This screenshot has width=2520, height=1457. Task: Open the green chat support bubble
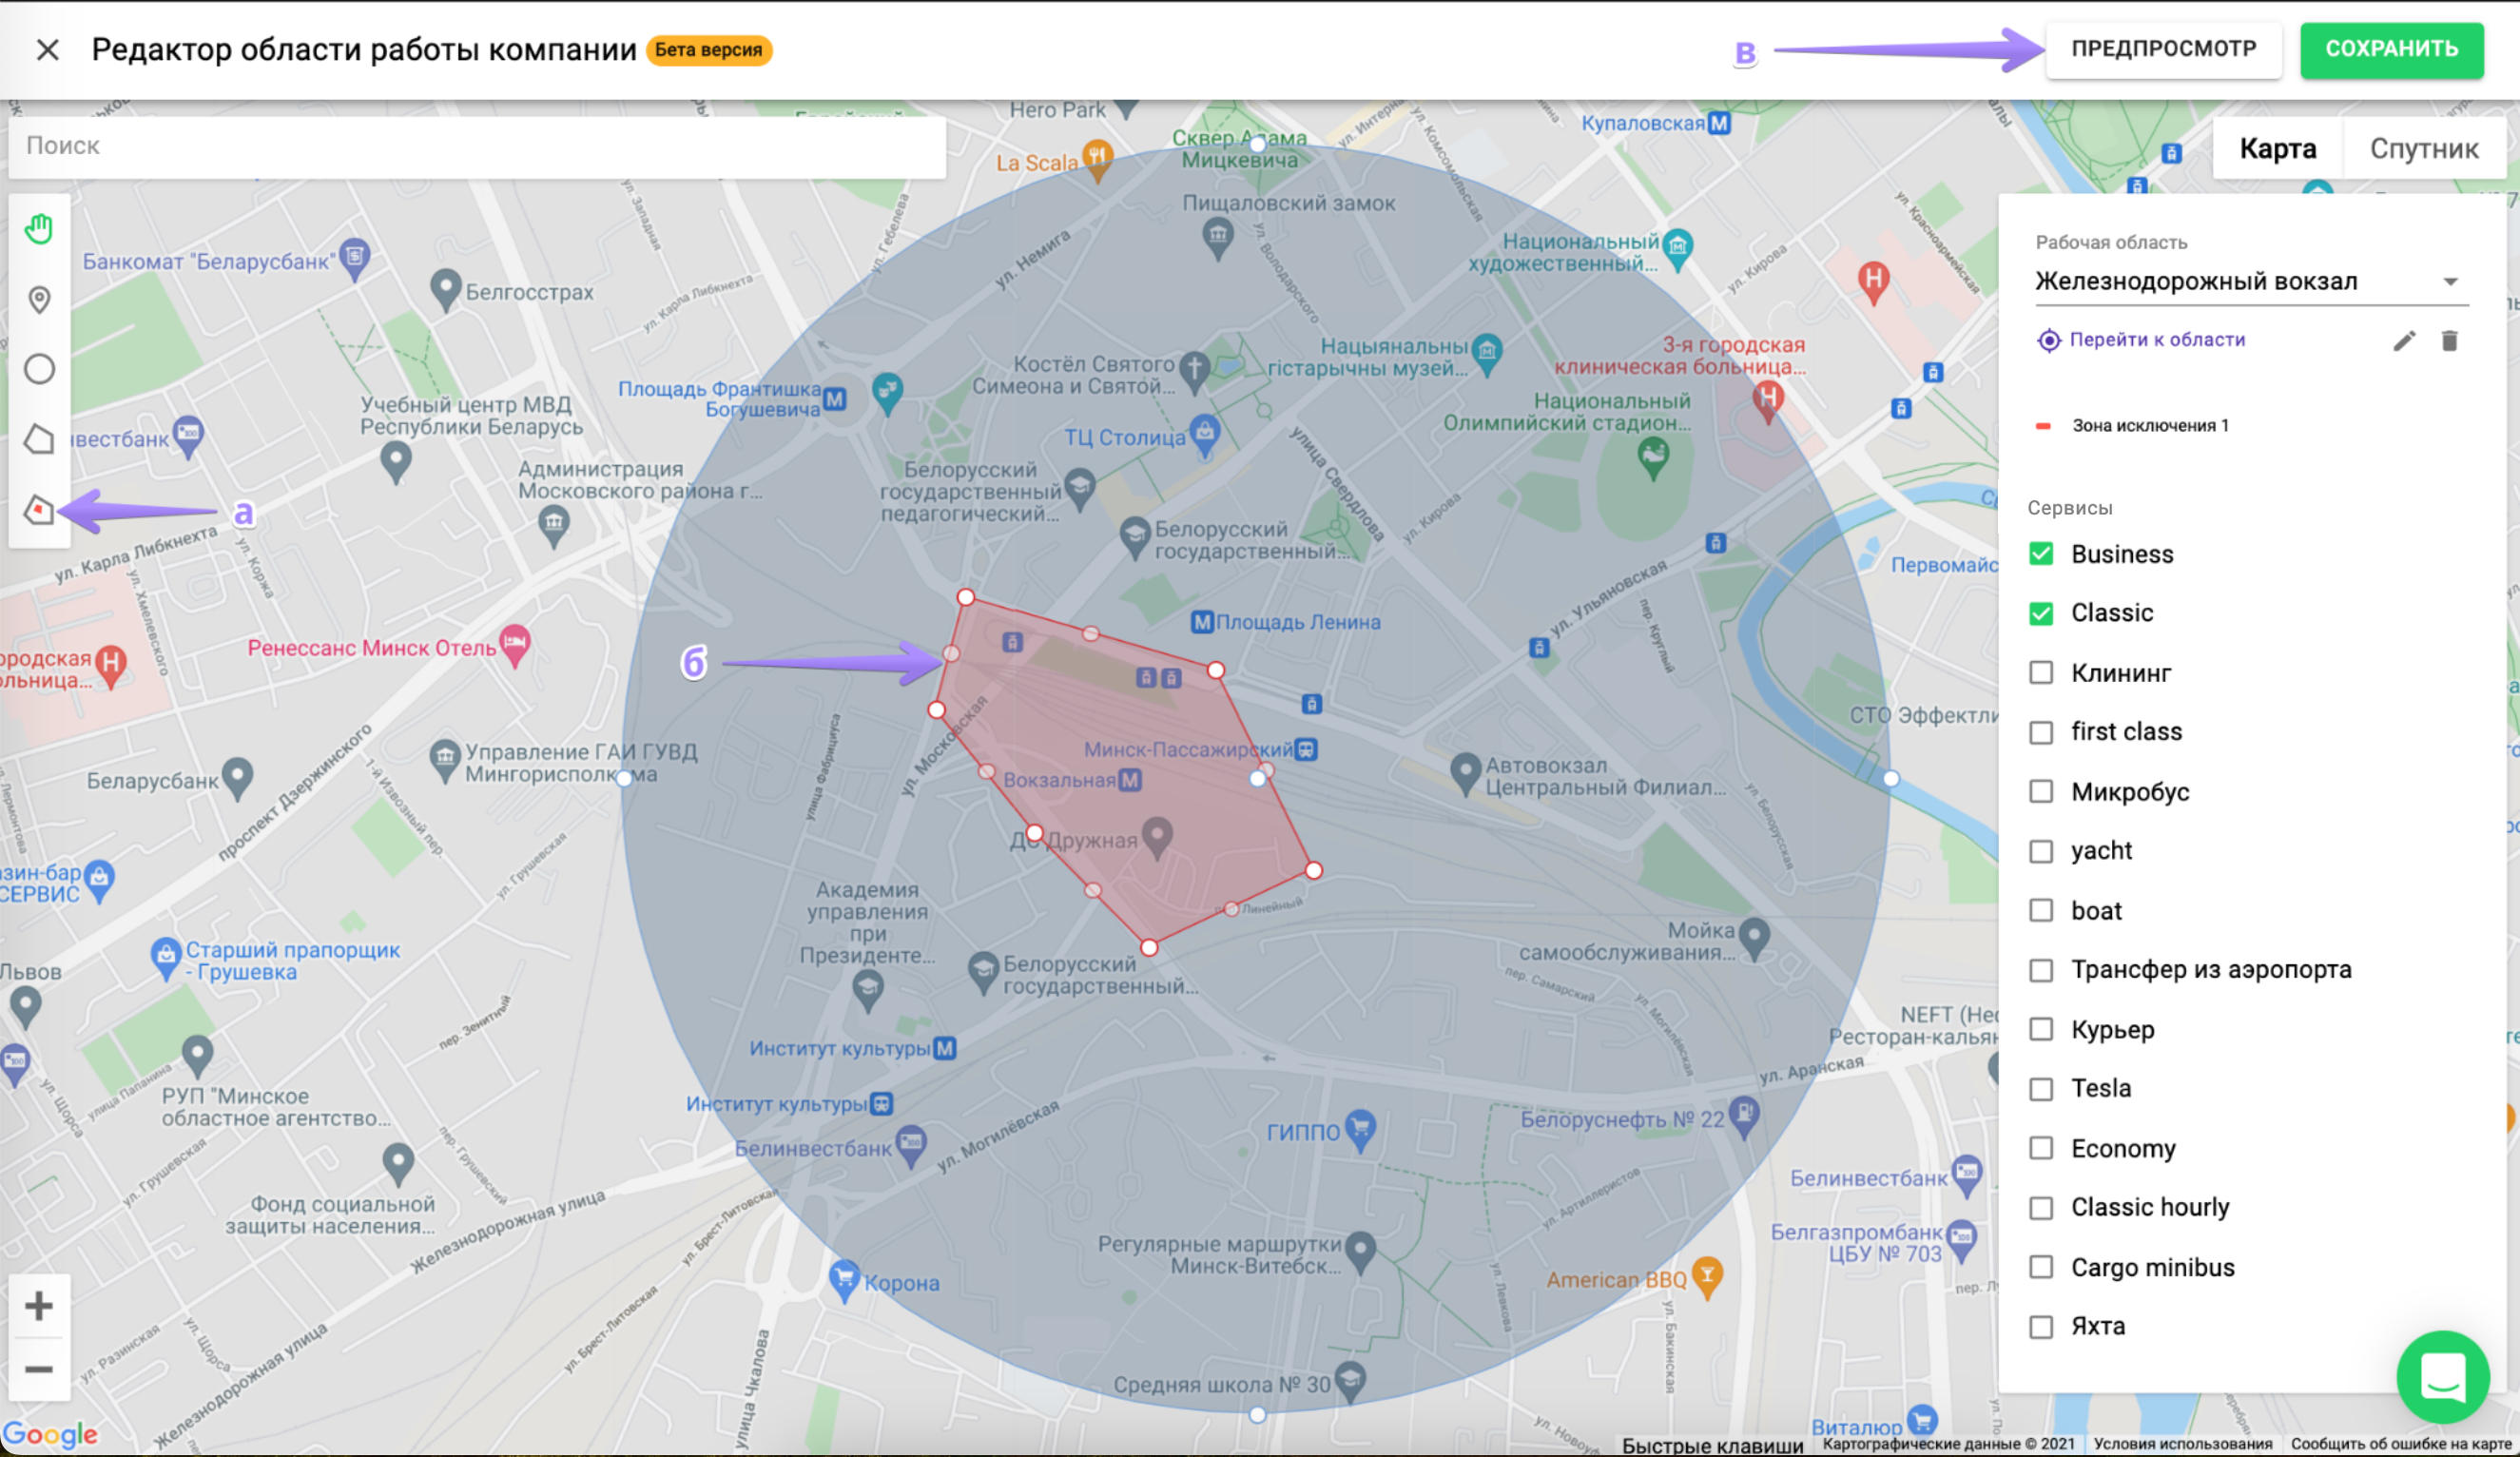pos(2442,1377)
